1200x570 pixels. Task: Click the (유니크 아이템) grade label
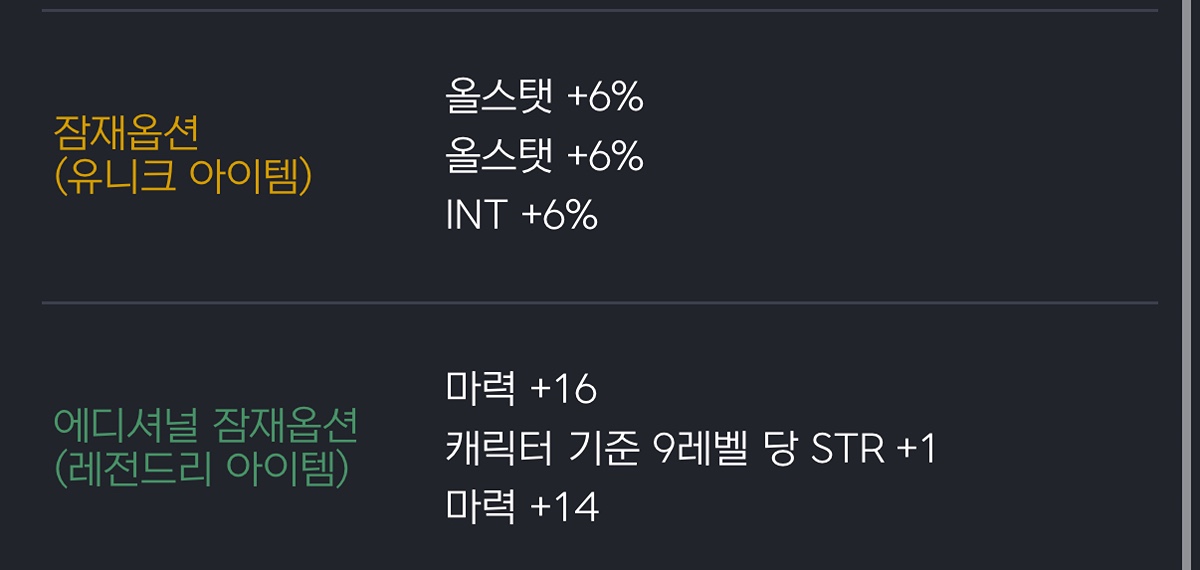[x=183, y=177]
